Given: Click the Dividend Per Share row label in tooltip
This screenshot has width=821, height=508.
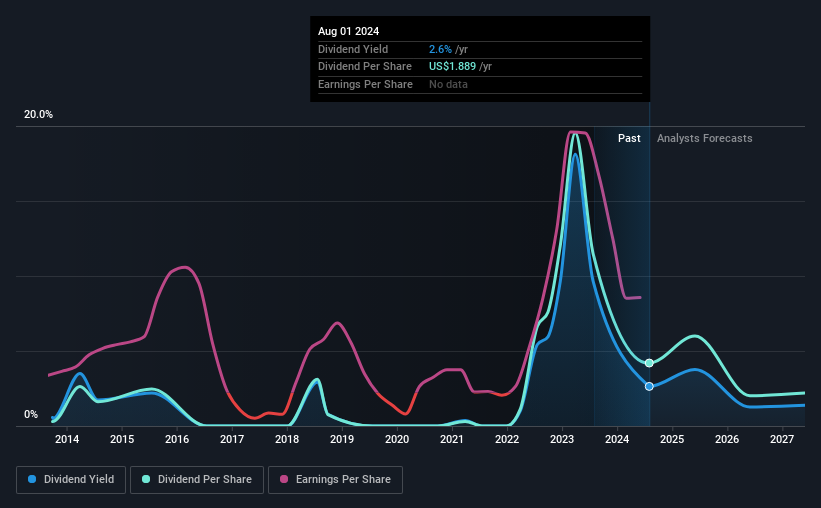Looking at the screenshot, I should (365, 67).
